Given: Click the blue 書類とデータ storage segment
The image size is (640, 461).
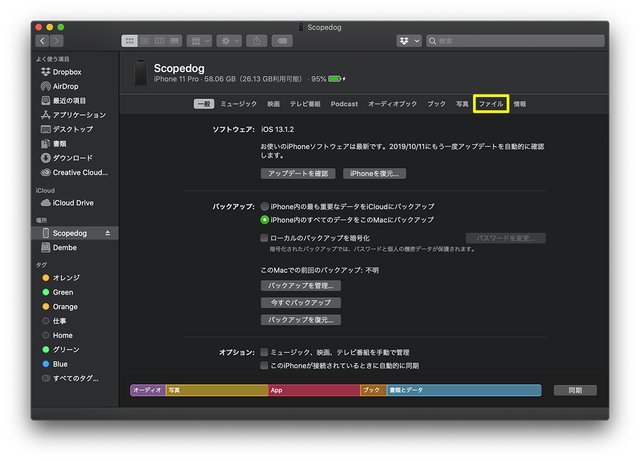Looking at the screenshot, I should (464, 390).
